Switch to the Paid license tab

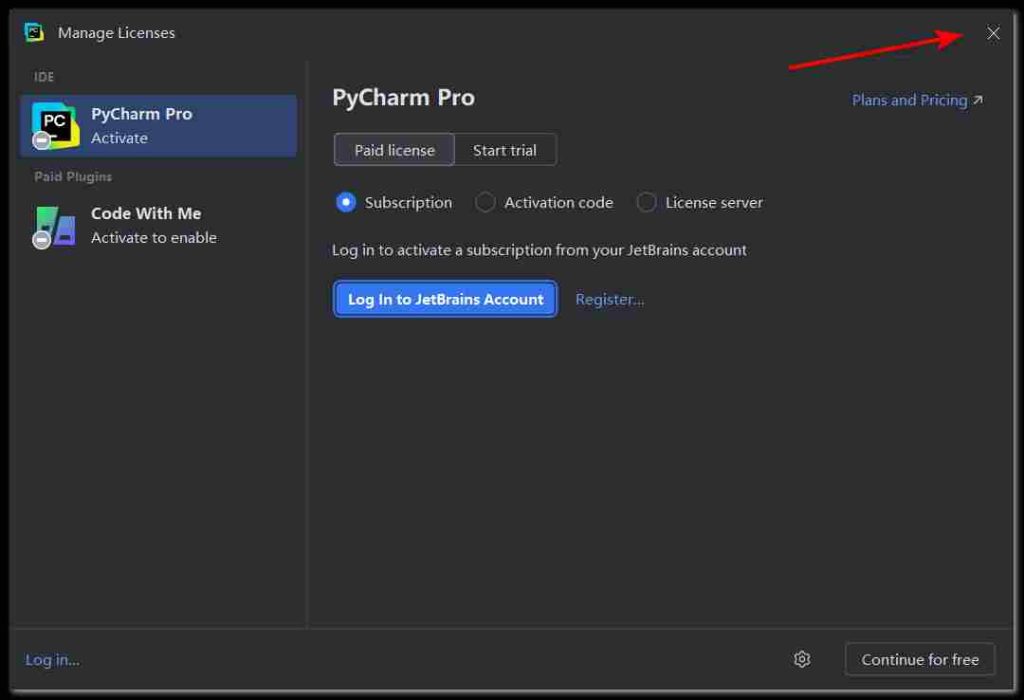[x=394, y=150]
